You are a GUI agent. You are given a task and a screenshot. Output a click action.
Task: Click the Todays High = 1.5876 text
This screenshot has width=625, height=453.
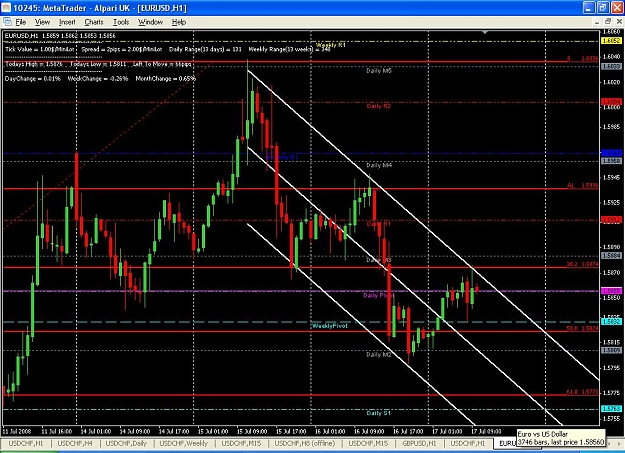click(34, 64)
